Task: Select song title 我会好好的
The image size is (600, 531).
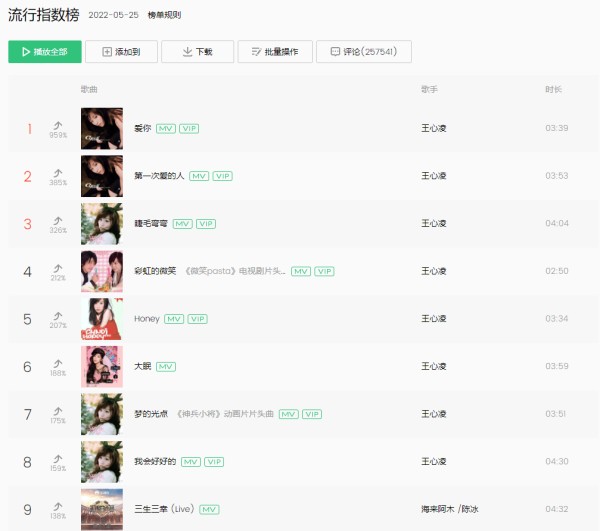Action: point(155,462)
